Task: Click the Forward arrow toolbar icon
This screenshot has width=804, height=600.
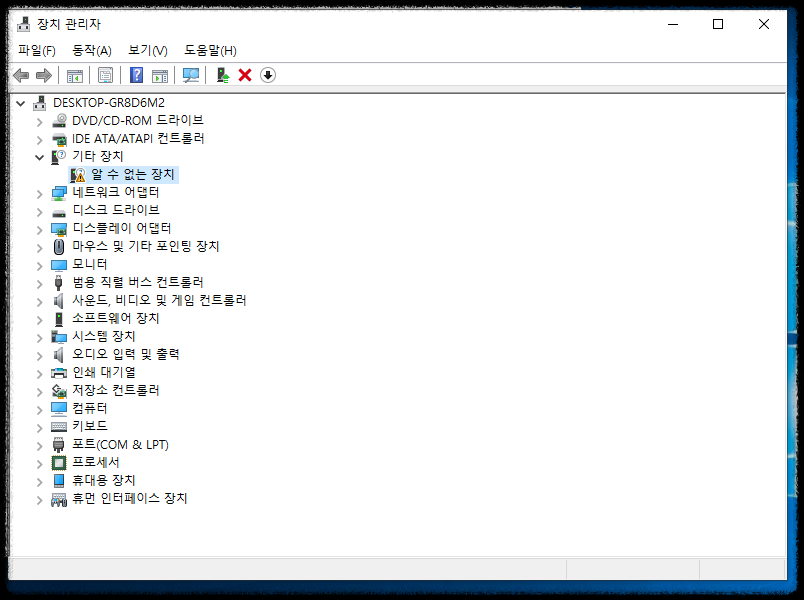Action: click(x=44, y=75)
